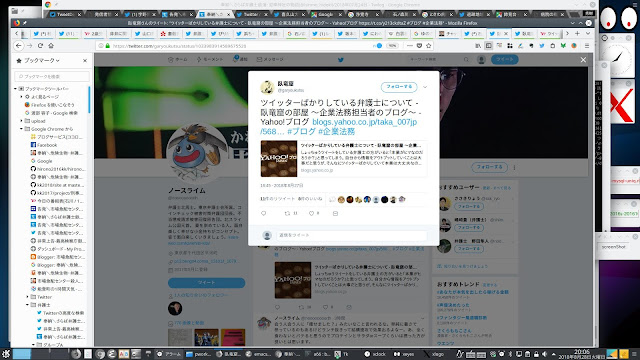The width and height of the screenshot is (640, 360).
Task: Open Twitter ホーム navigation item
Action: click(x=178, y=60)
